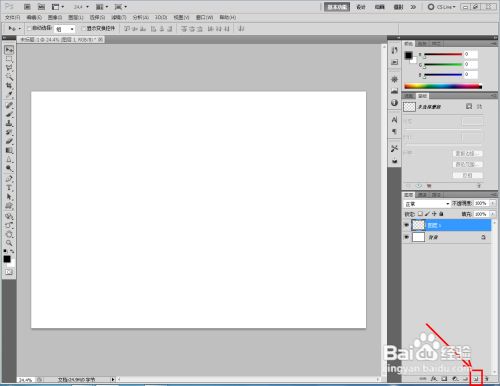The width and height of the screenshot is (500, 386).
Task: Create a new layer via panel icon
Action: coord(476,379)
